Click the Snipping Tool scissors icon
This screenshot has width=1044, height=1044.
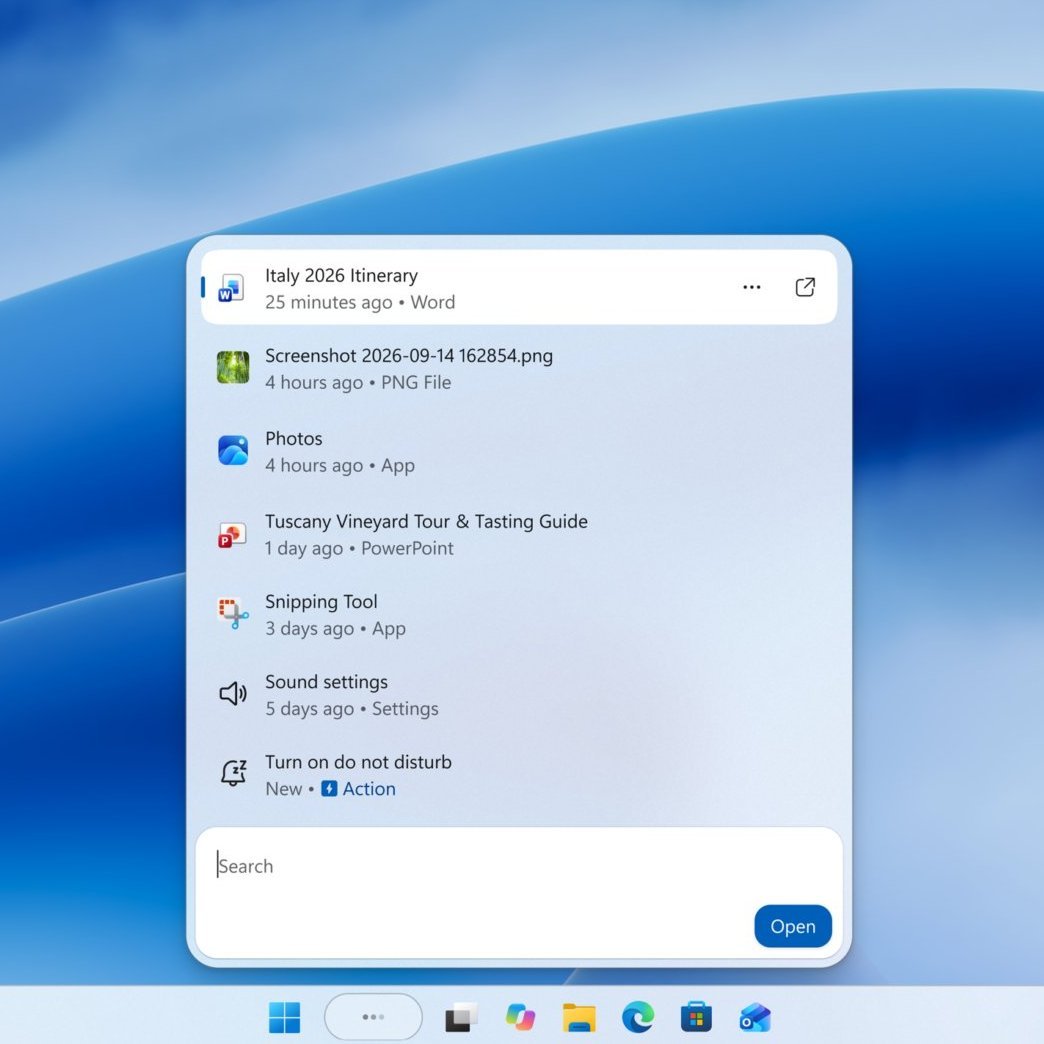click(x=233, y=613)
